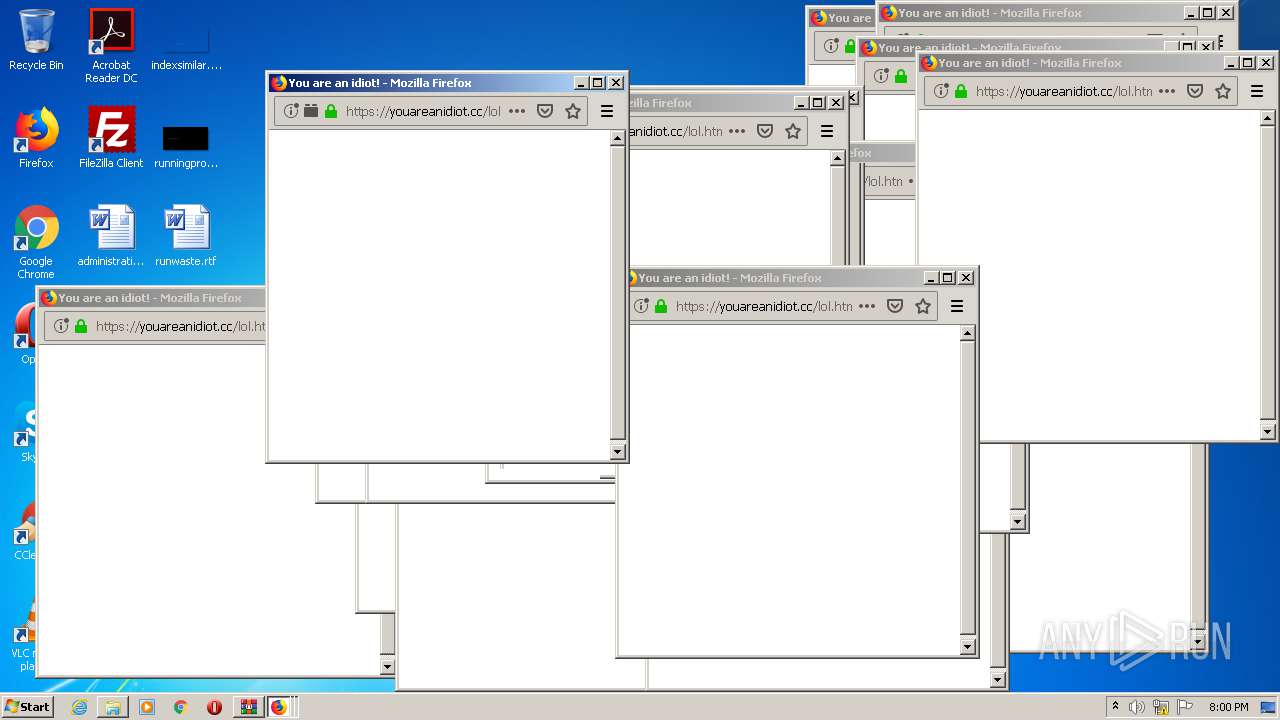Viewport: 1280px width, 720px height.
Task: Click the Show desktop button
Action: coord(1268,707)
